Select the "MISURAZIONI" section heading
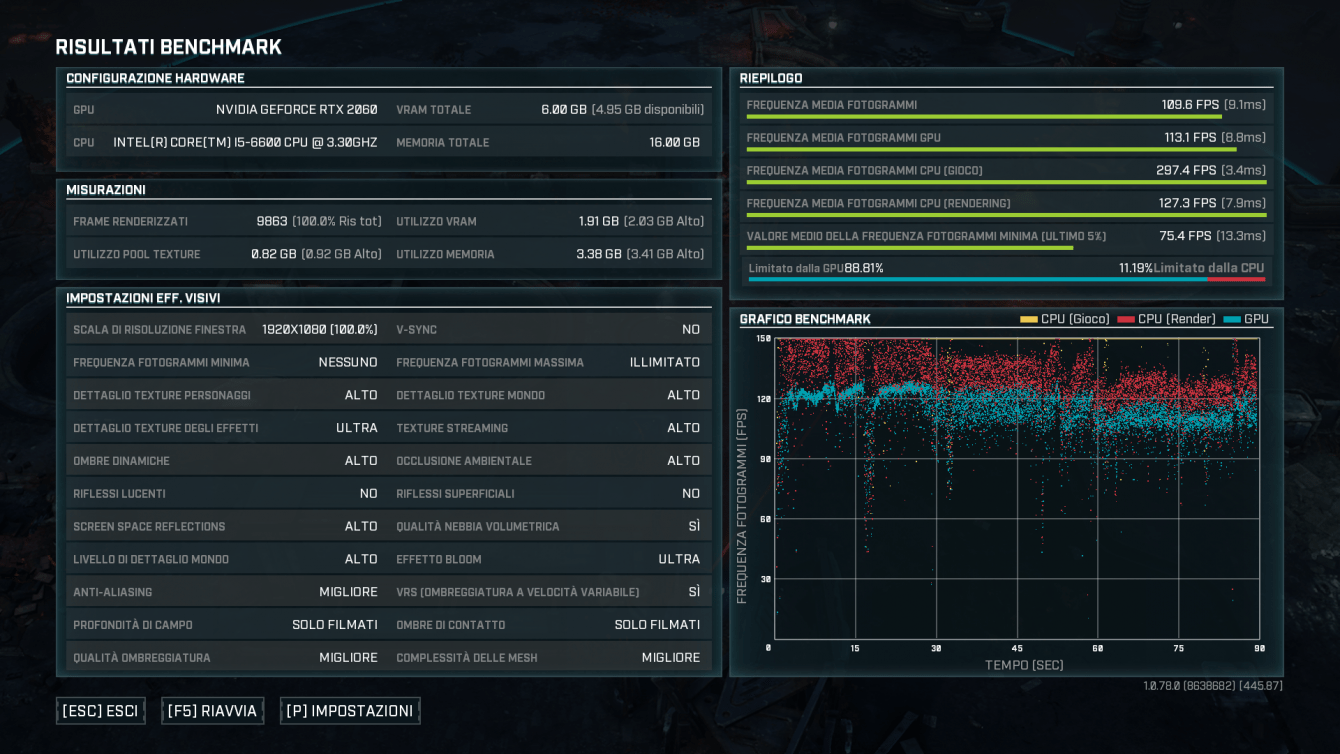 [106, 190]
